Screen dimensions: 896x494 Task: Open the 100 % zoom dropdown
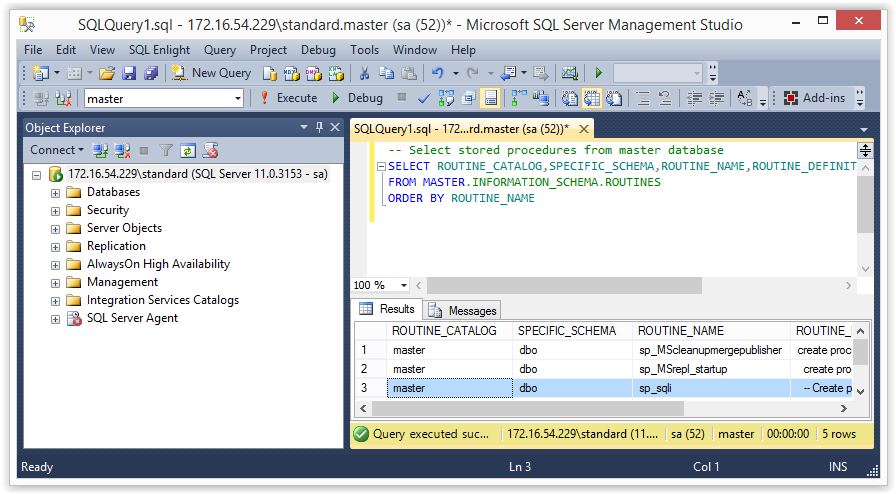tap(404, 285)
